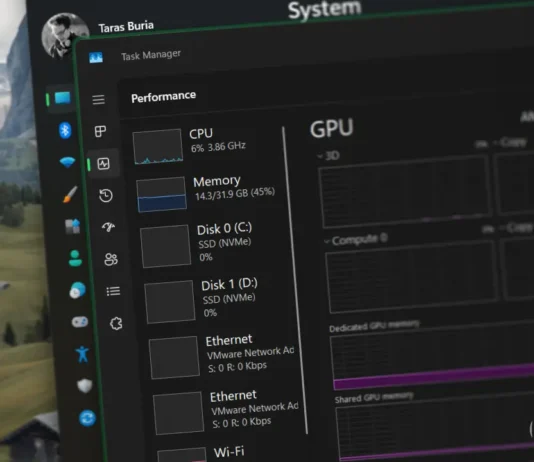534x462 pixels.
Task: Select System category icon in Settings sidebar
Action: (x=63, y=98)
